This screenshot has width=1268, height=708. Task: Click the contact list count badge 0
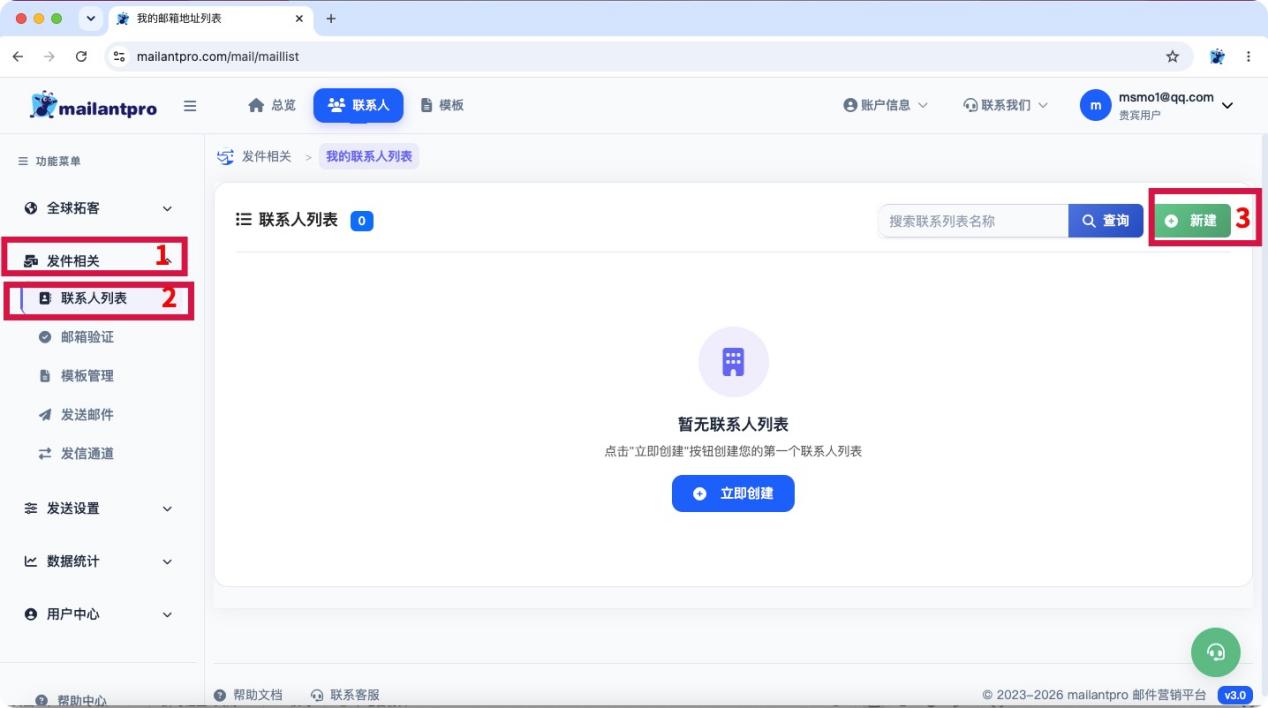[362, 221]
